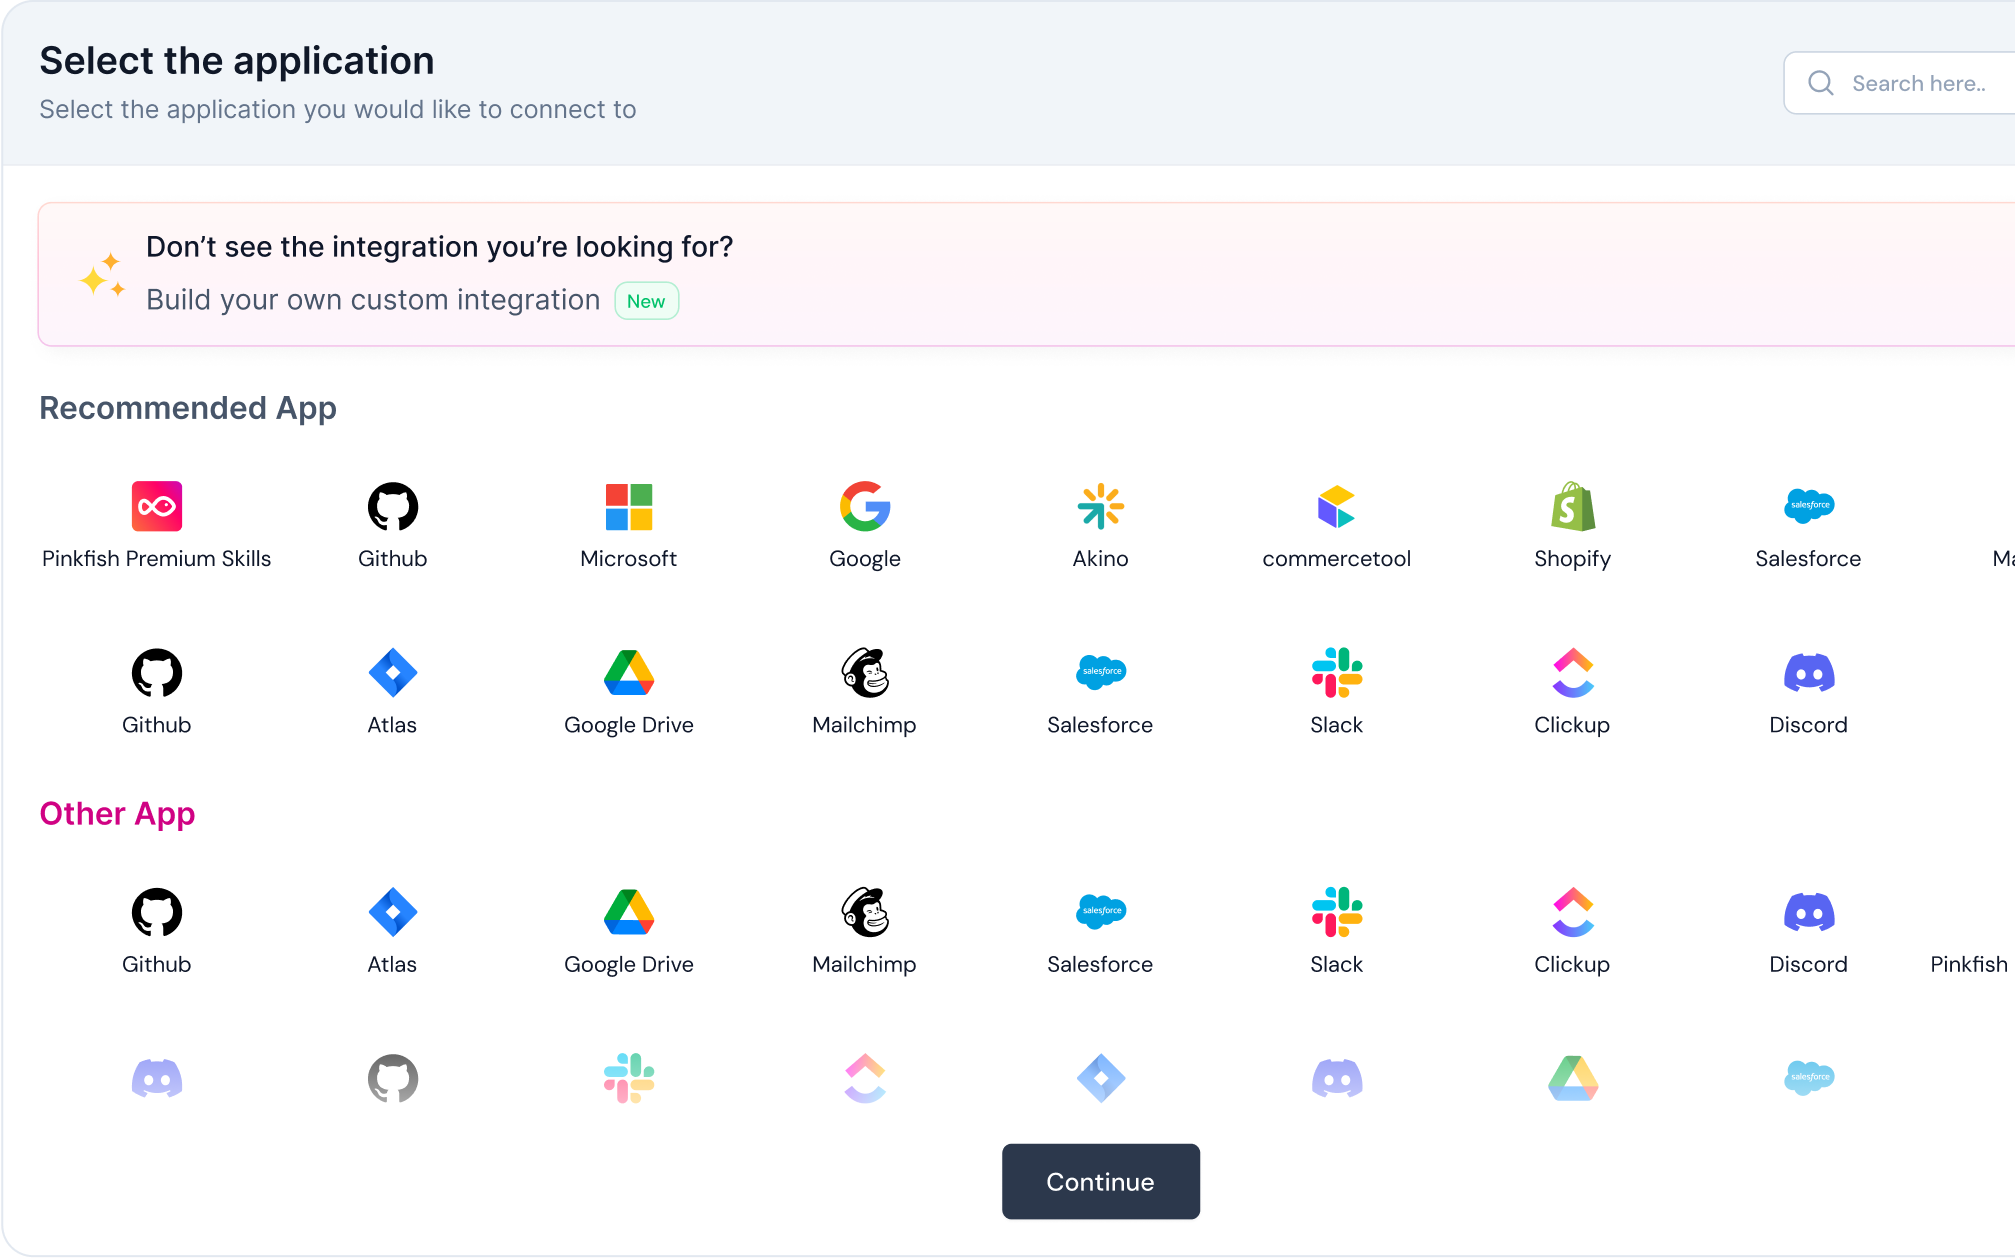2015x1258 pixels.
Task: Click the magnifier icon in search box
Action: (x=1821, y=83)
